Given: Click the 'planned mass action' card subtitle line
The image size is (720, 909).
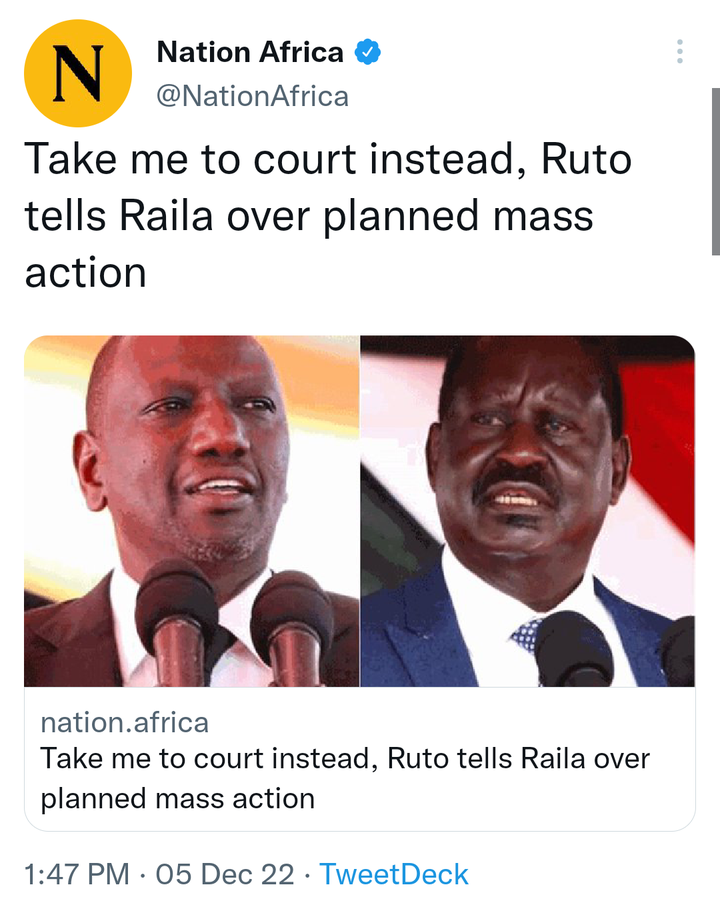Looking at the screenshot, I should (x=177, y=798).
